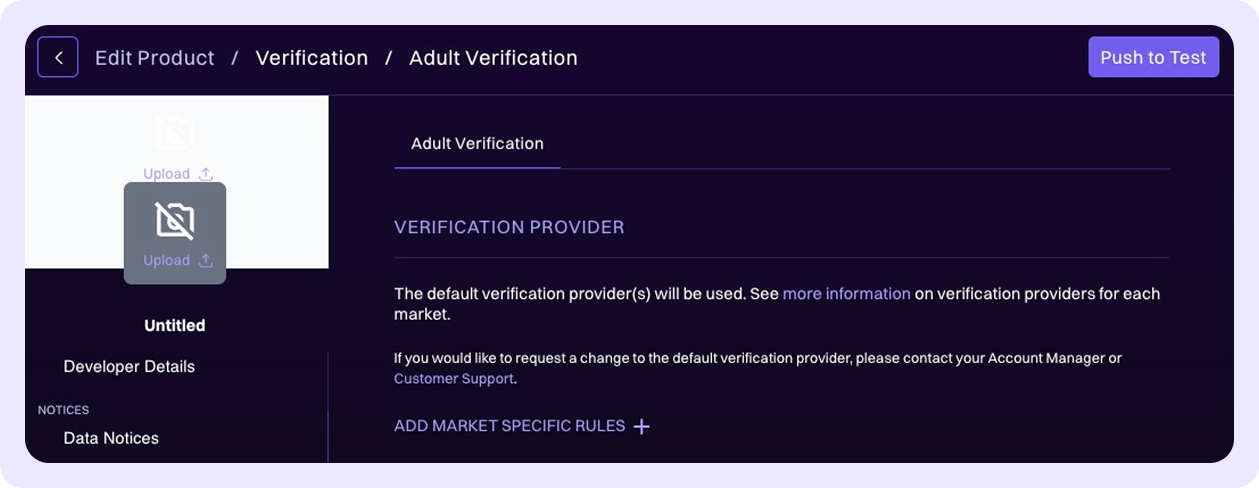This screenshot has height=488, width=1259.
Task: Expand Add Market Specific Rules
Action: 509,426
